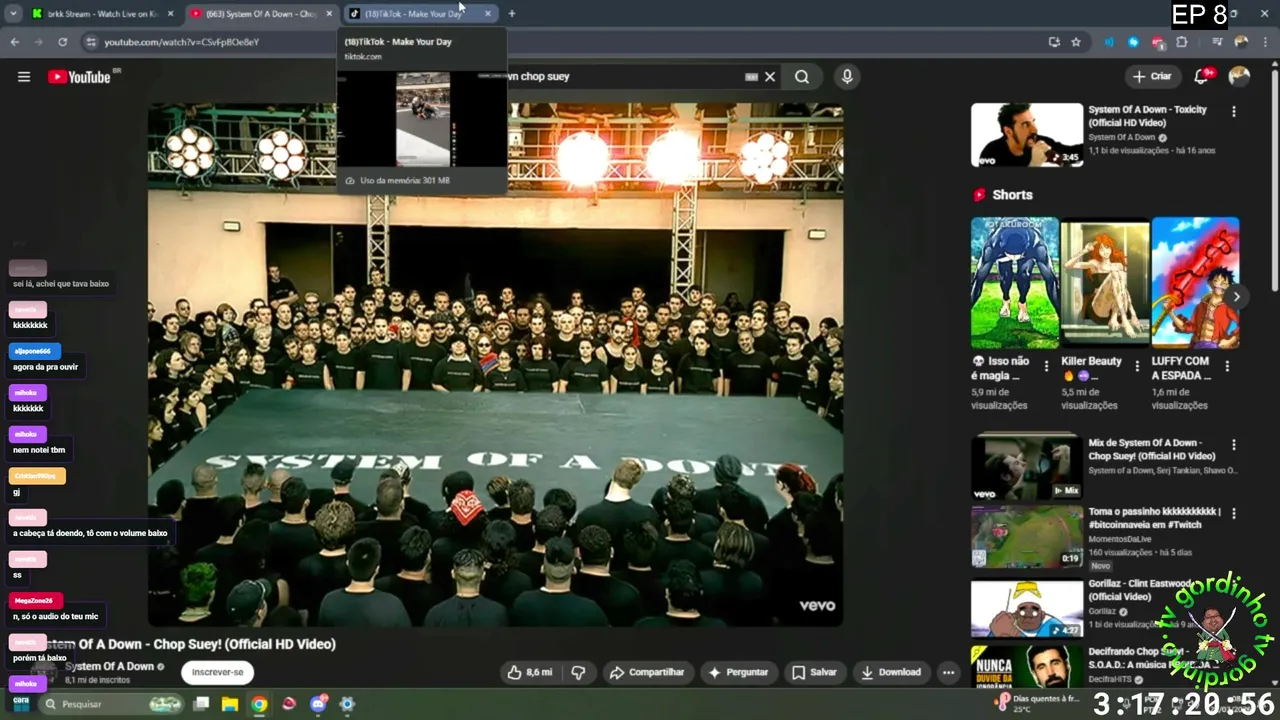This screenshot has height=720, width=1280.
Task: Go to the YouTube home logo
Action: coord(79,77)
